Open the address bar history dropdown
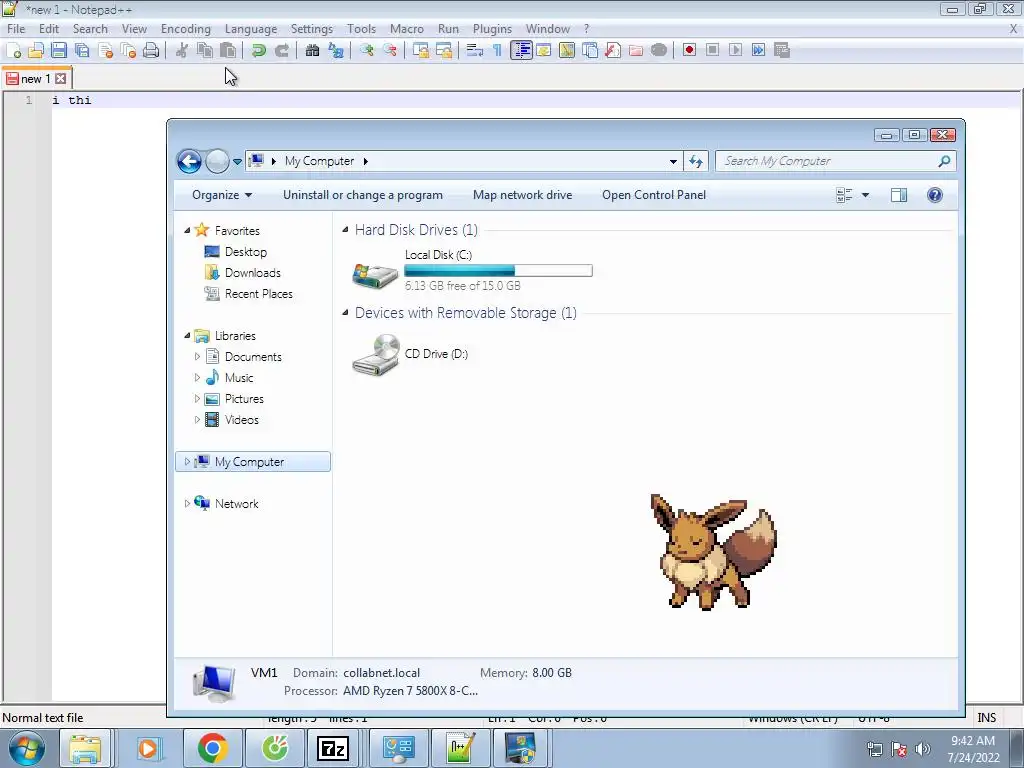Screen dimensions: 1024x768 click(x=673, y=161)
